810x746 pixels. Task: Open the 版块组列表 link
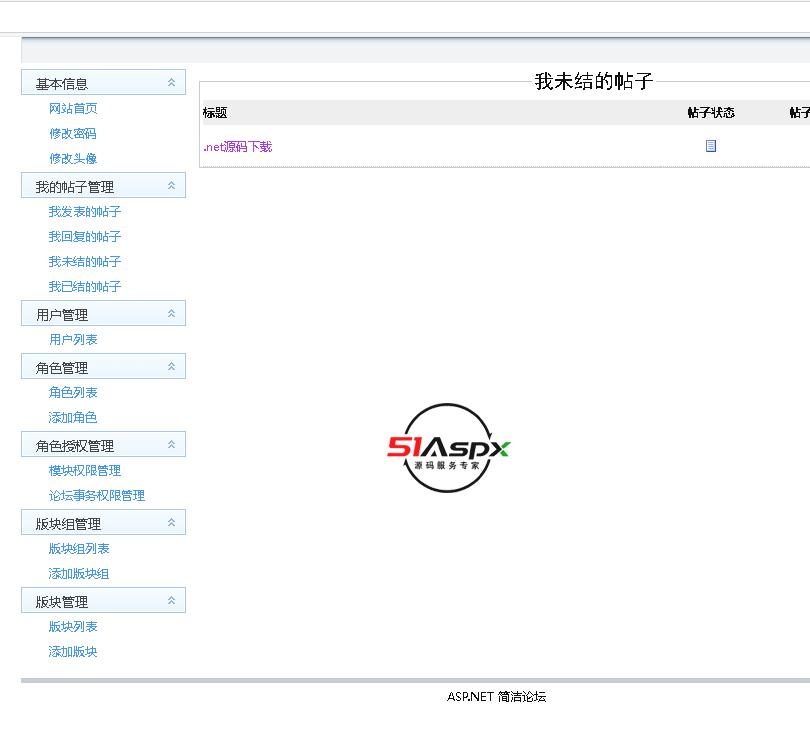[79, 549]
